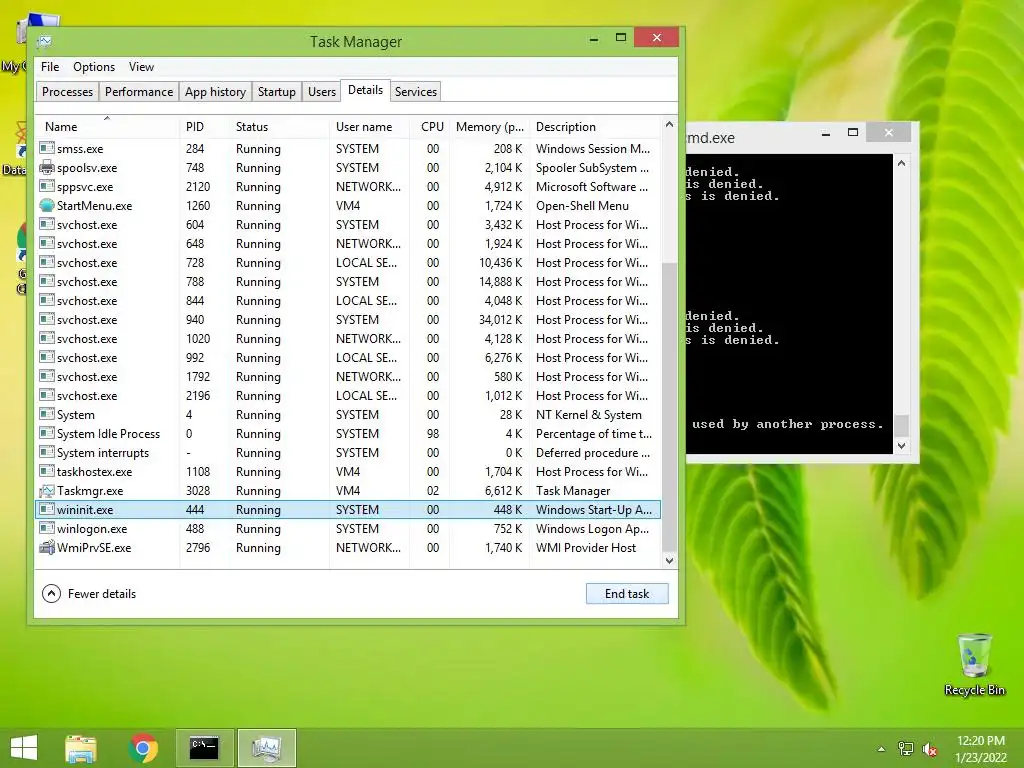Open the Recycle Bin desktop icon
Image resolution: width=1024 pixels, height=768 pixels.
coord(974,664)
